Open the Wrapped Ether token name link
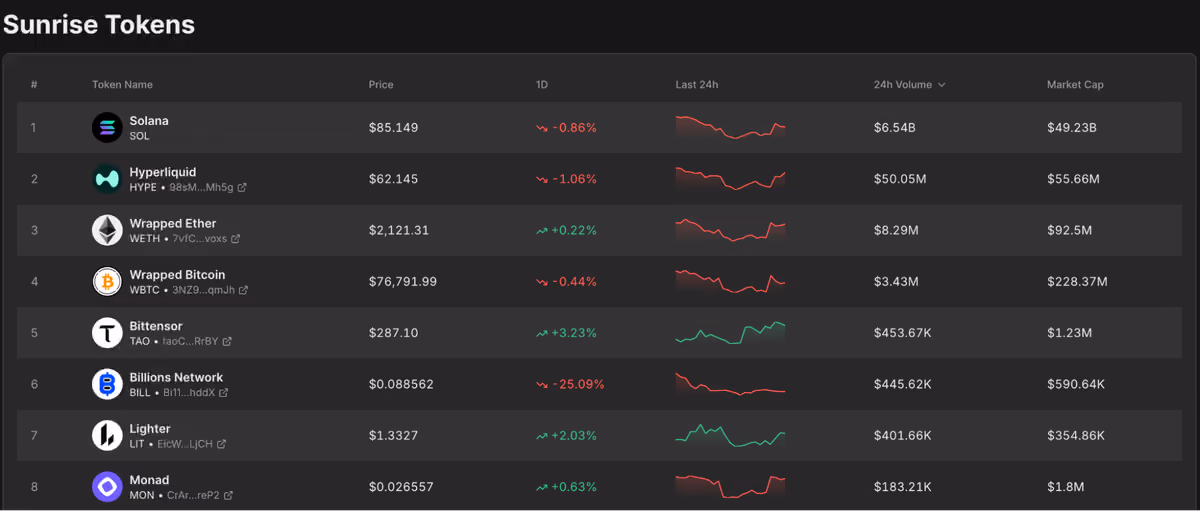1200x511 pixels. [173, 223]
